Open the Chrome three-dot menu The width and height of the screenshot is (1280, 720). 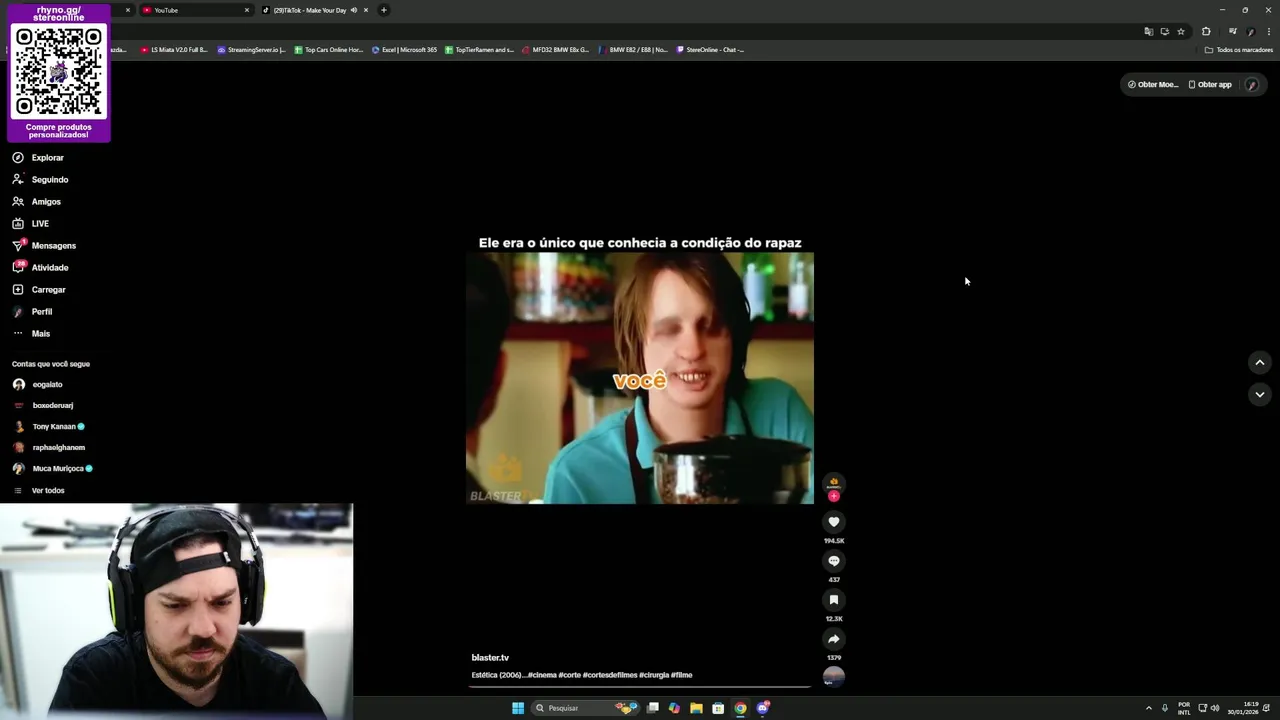[x=1268, y=32]
